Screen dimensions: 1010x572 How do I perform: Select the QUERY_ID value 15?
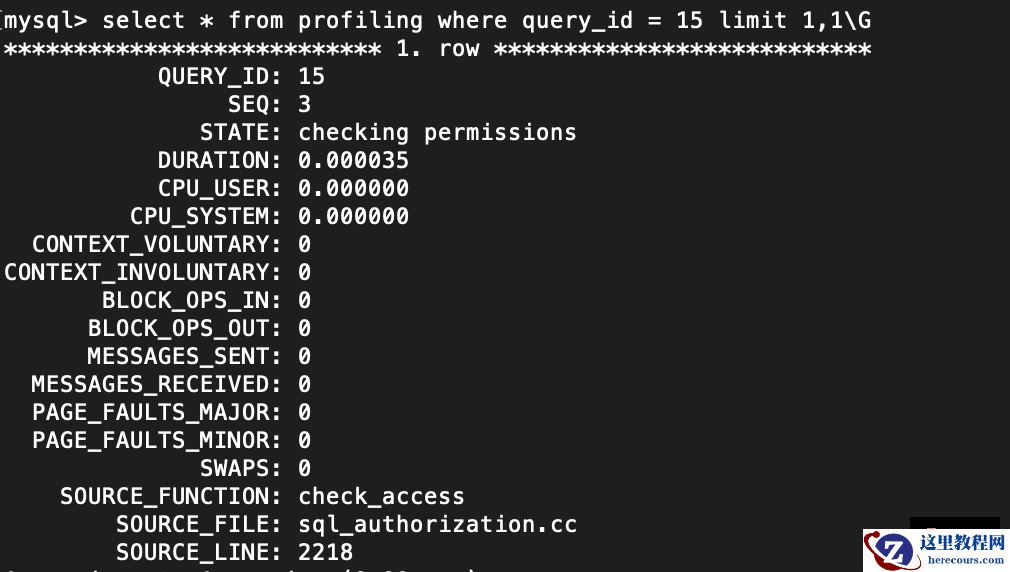coord(311,76)
